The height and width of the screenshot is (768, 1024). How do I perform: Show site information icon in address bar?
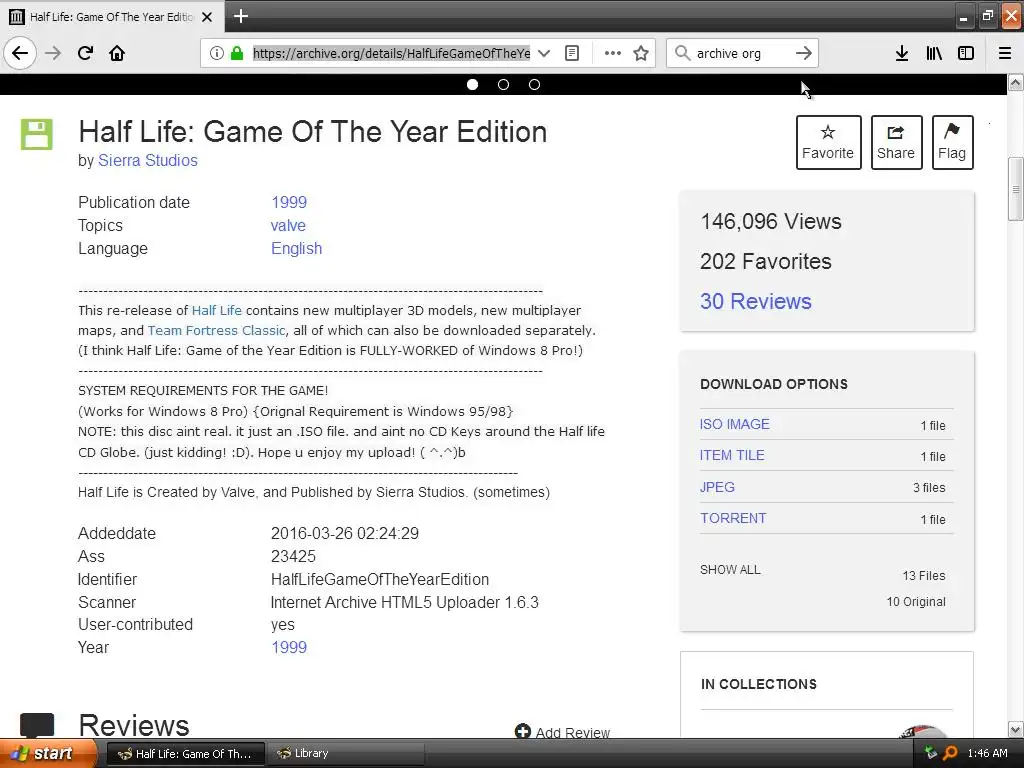click(x=217, y=53)
